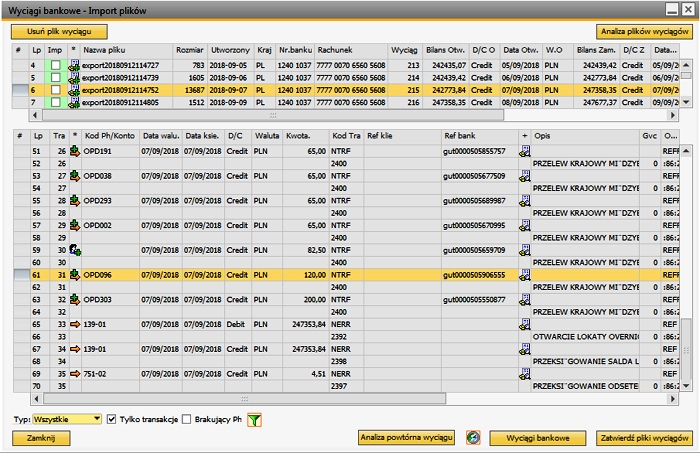Click status icon of OPD096 transaction

coord(75,275)
